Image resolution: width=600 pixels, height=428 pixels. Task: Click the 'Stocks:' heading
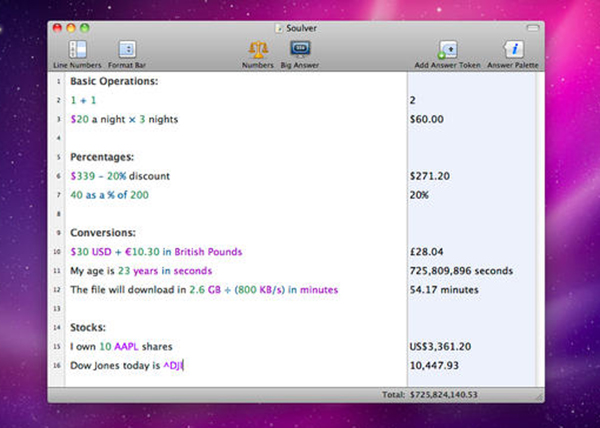pos(88,327)
